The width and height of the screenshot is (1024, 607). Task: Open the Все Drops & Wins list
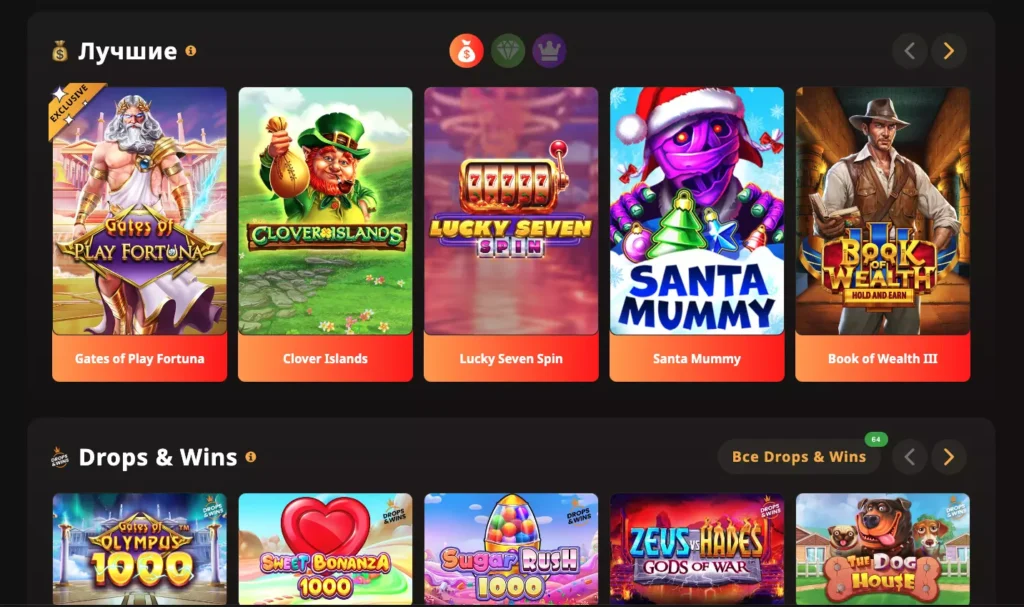point(799,457)
